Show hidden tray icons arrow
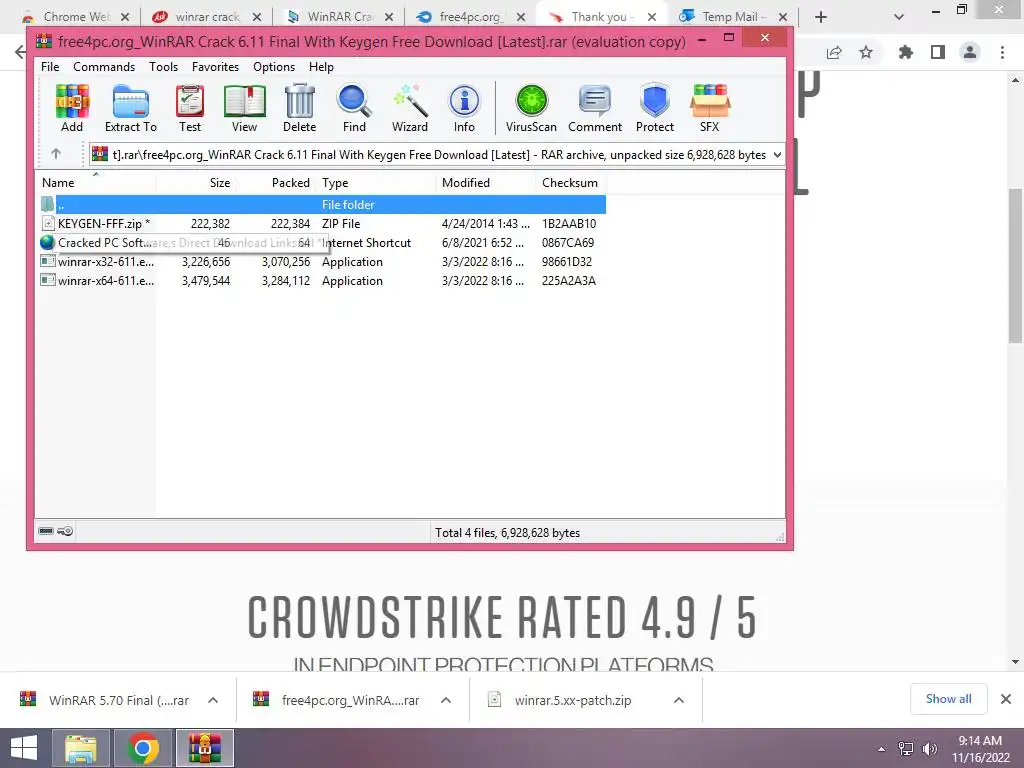 [882, 749]
